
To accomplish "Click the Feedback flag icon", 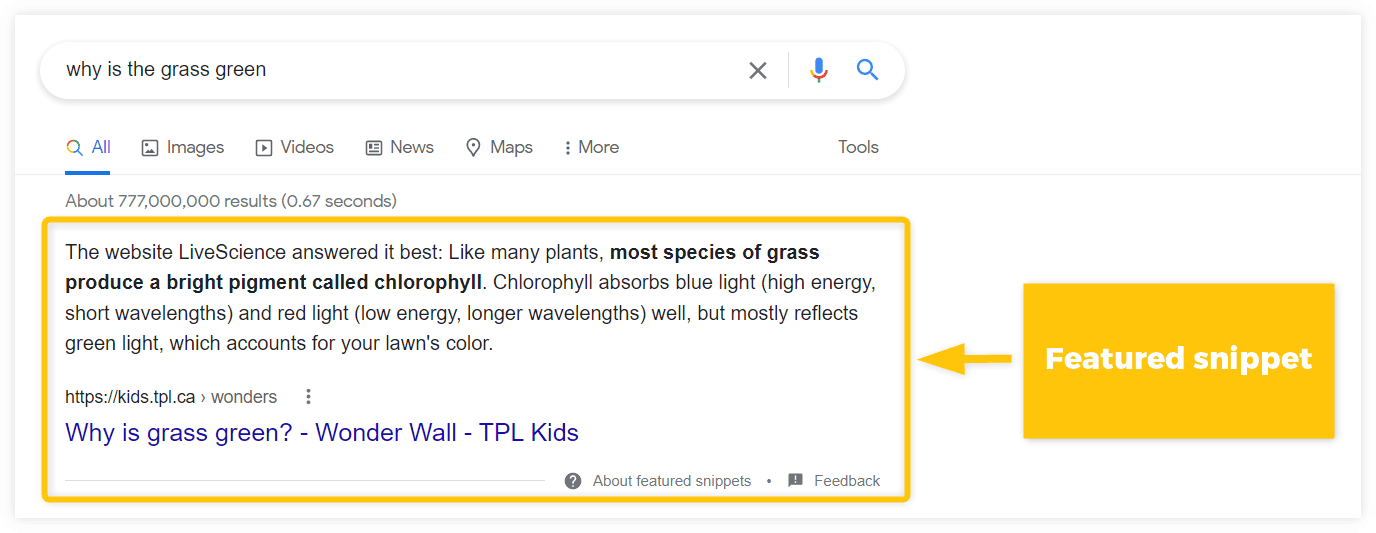I will 796,481.
